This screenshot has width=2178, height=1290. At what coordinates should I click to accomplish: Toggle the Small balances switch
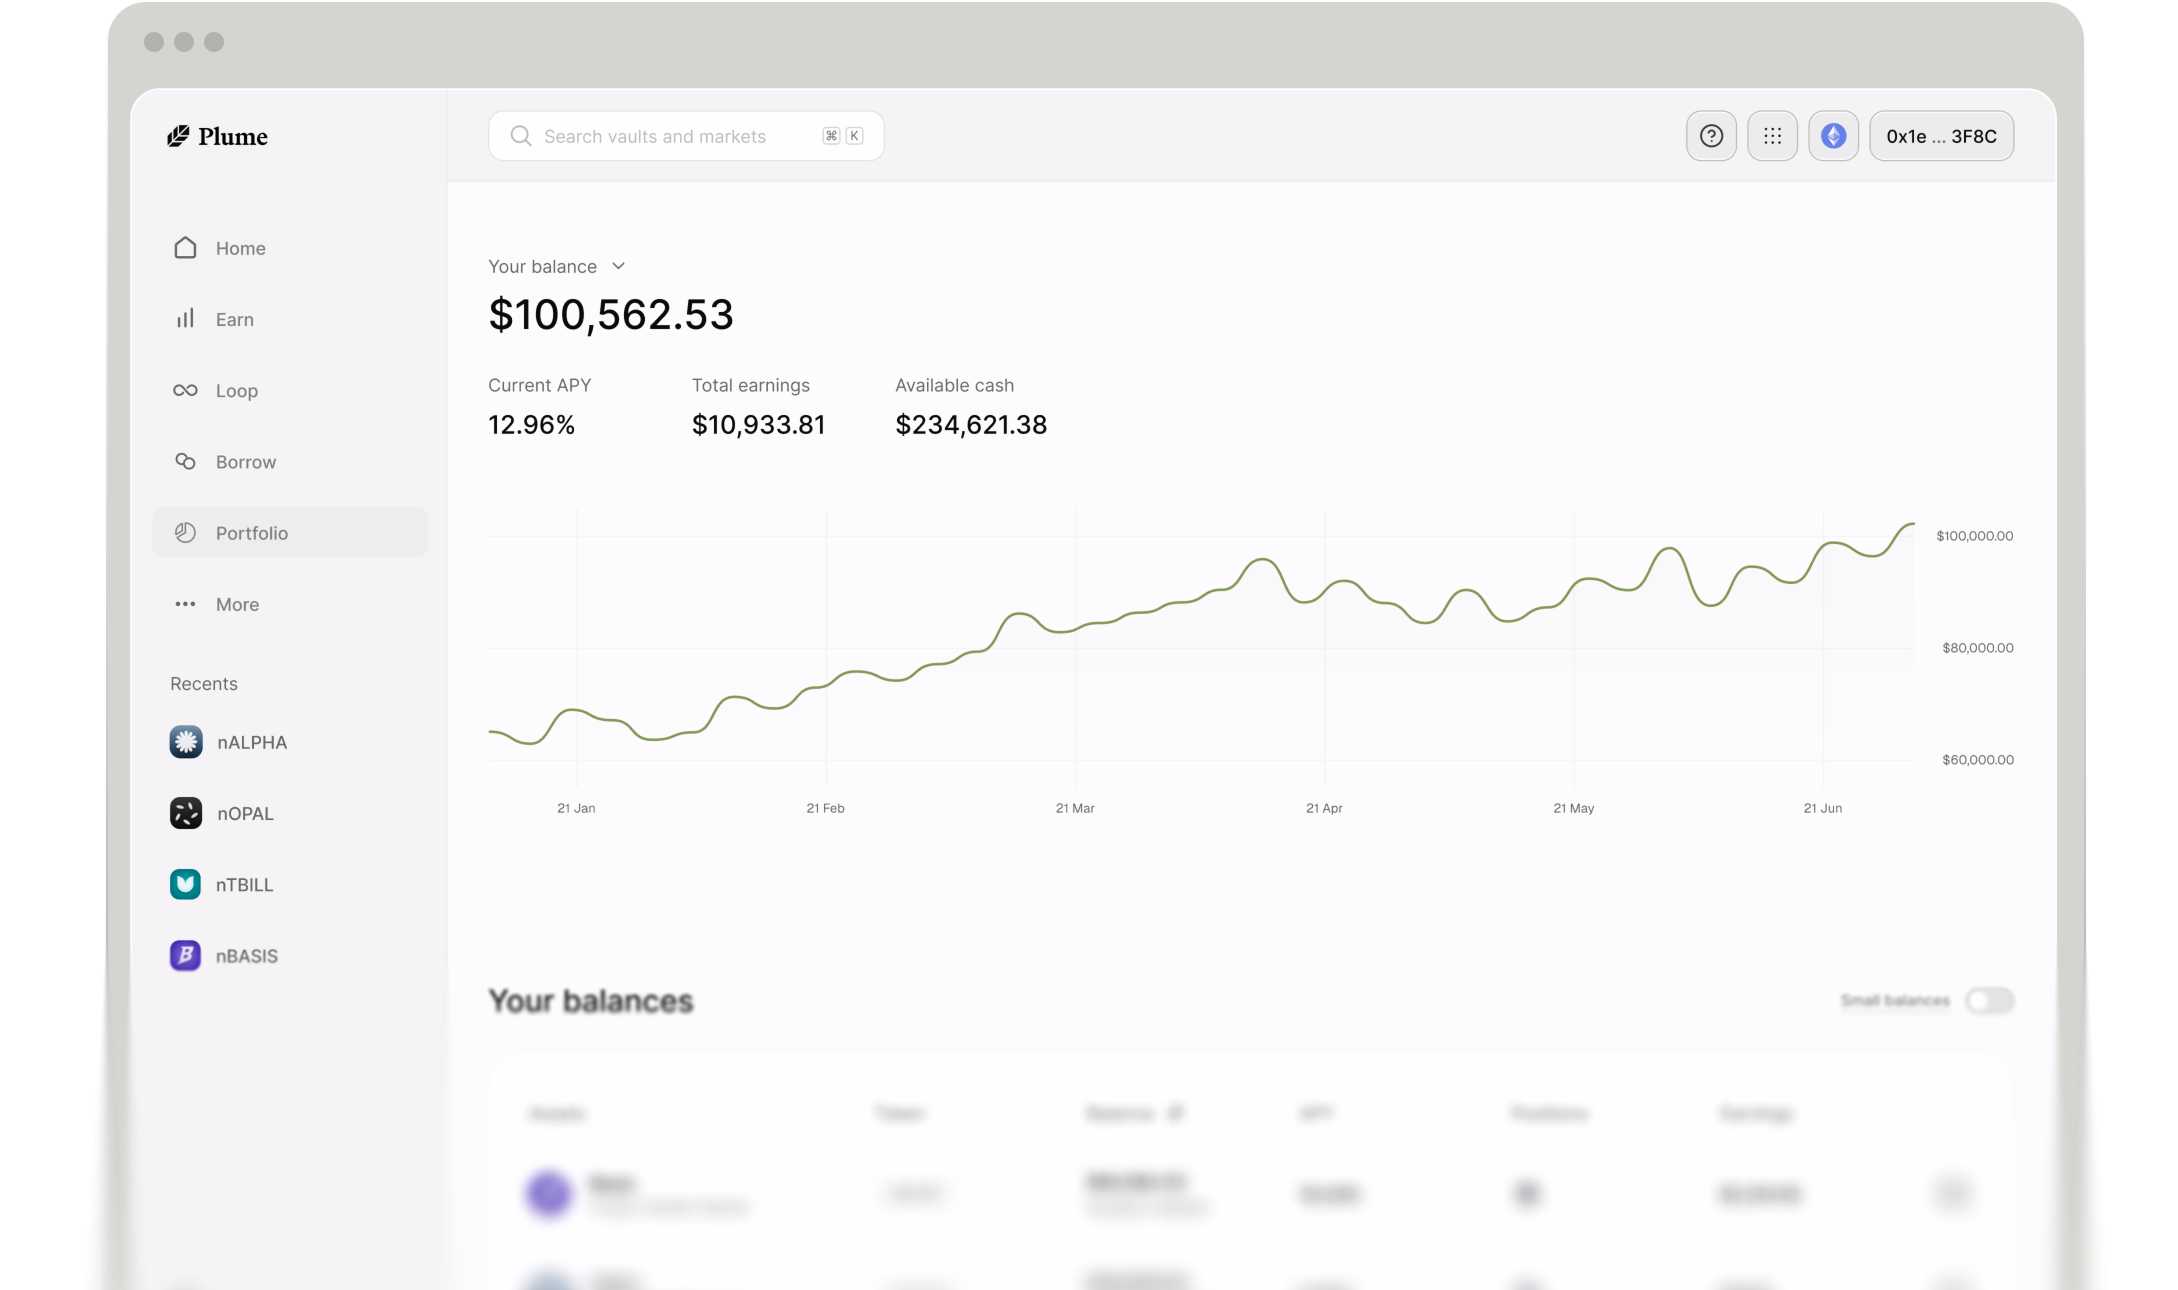tap(1989, 1000)
